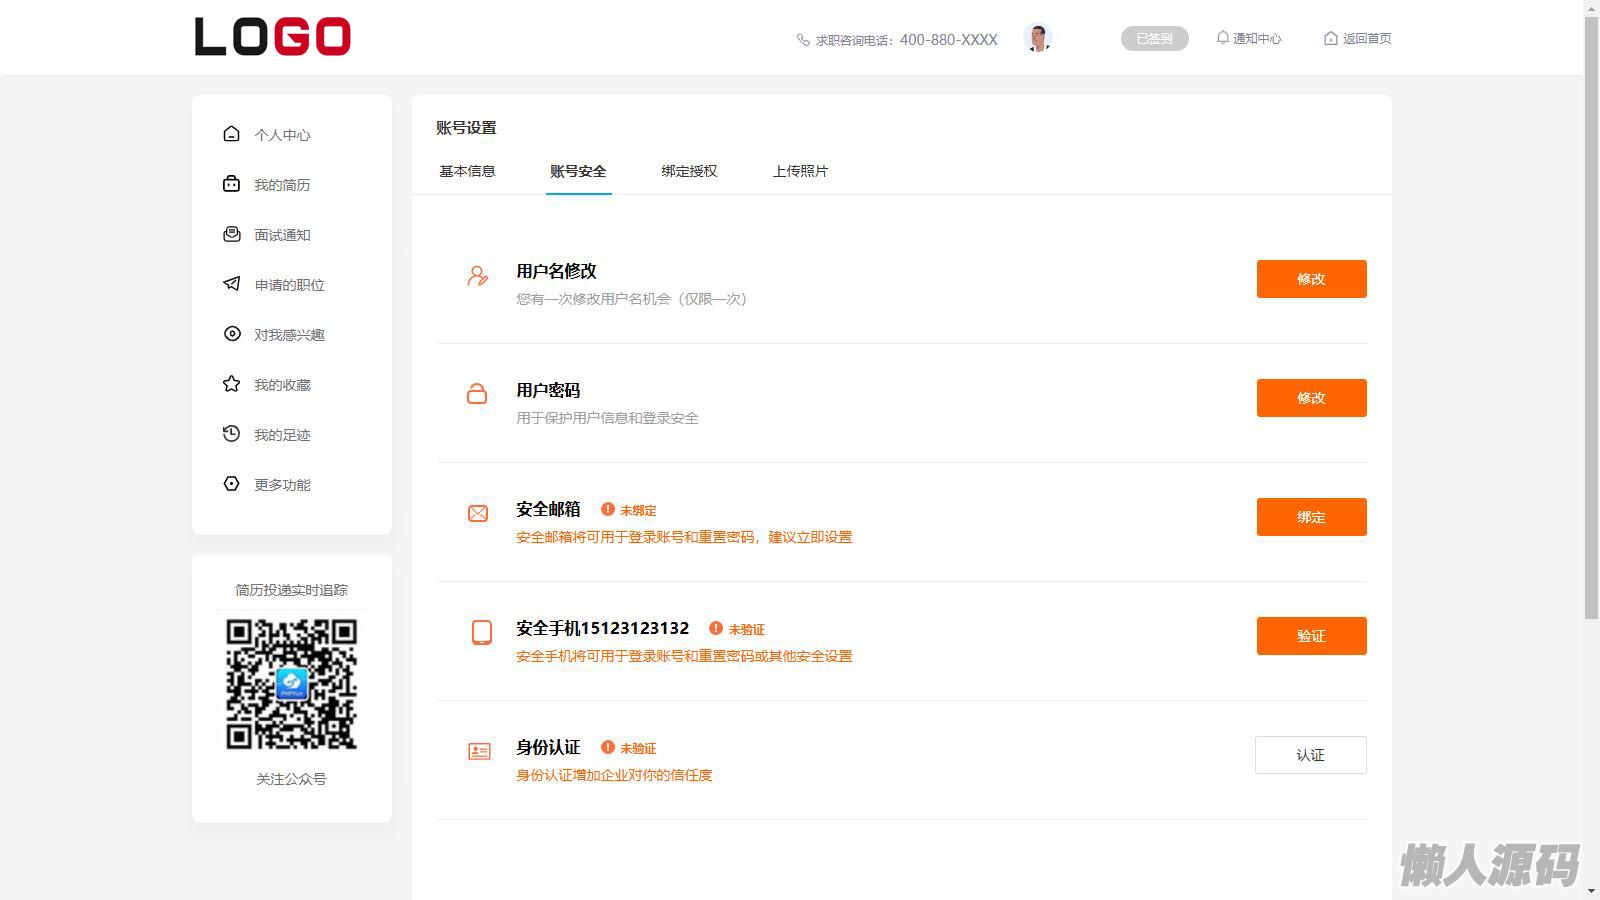Switch to the 基本信息 tab
Viewport: 1600px width, 900px height.
pyautogui.click(x=467, y=171)
